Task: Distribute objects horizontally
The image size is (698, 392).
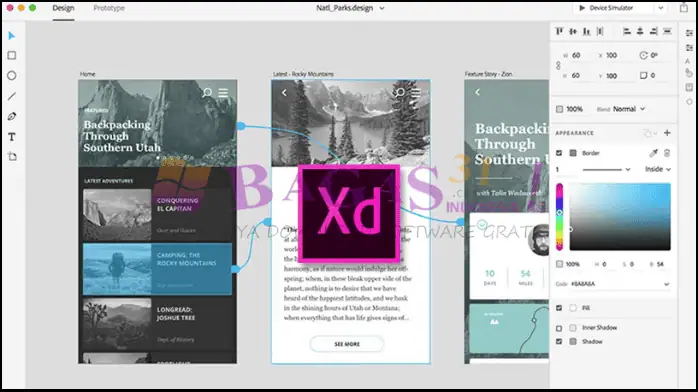Action: [x=667, y=31]
